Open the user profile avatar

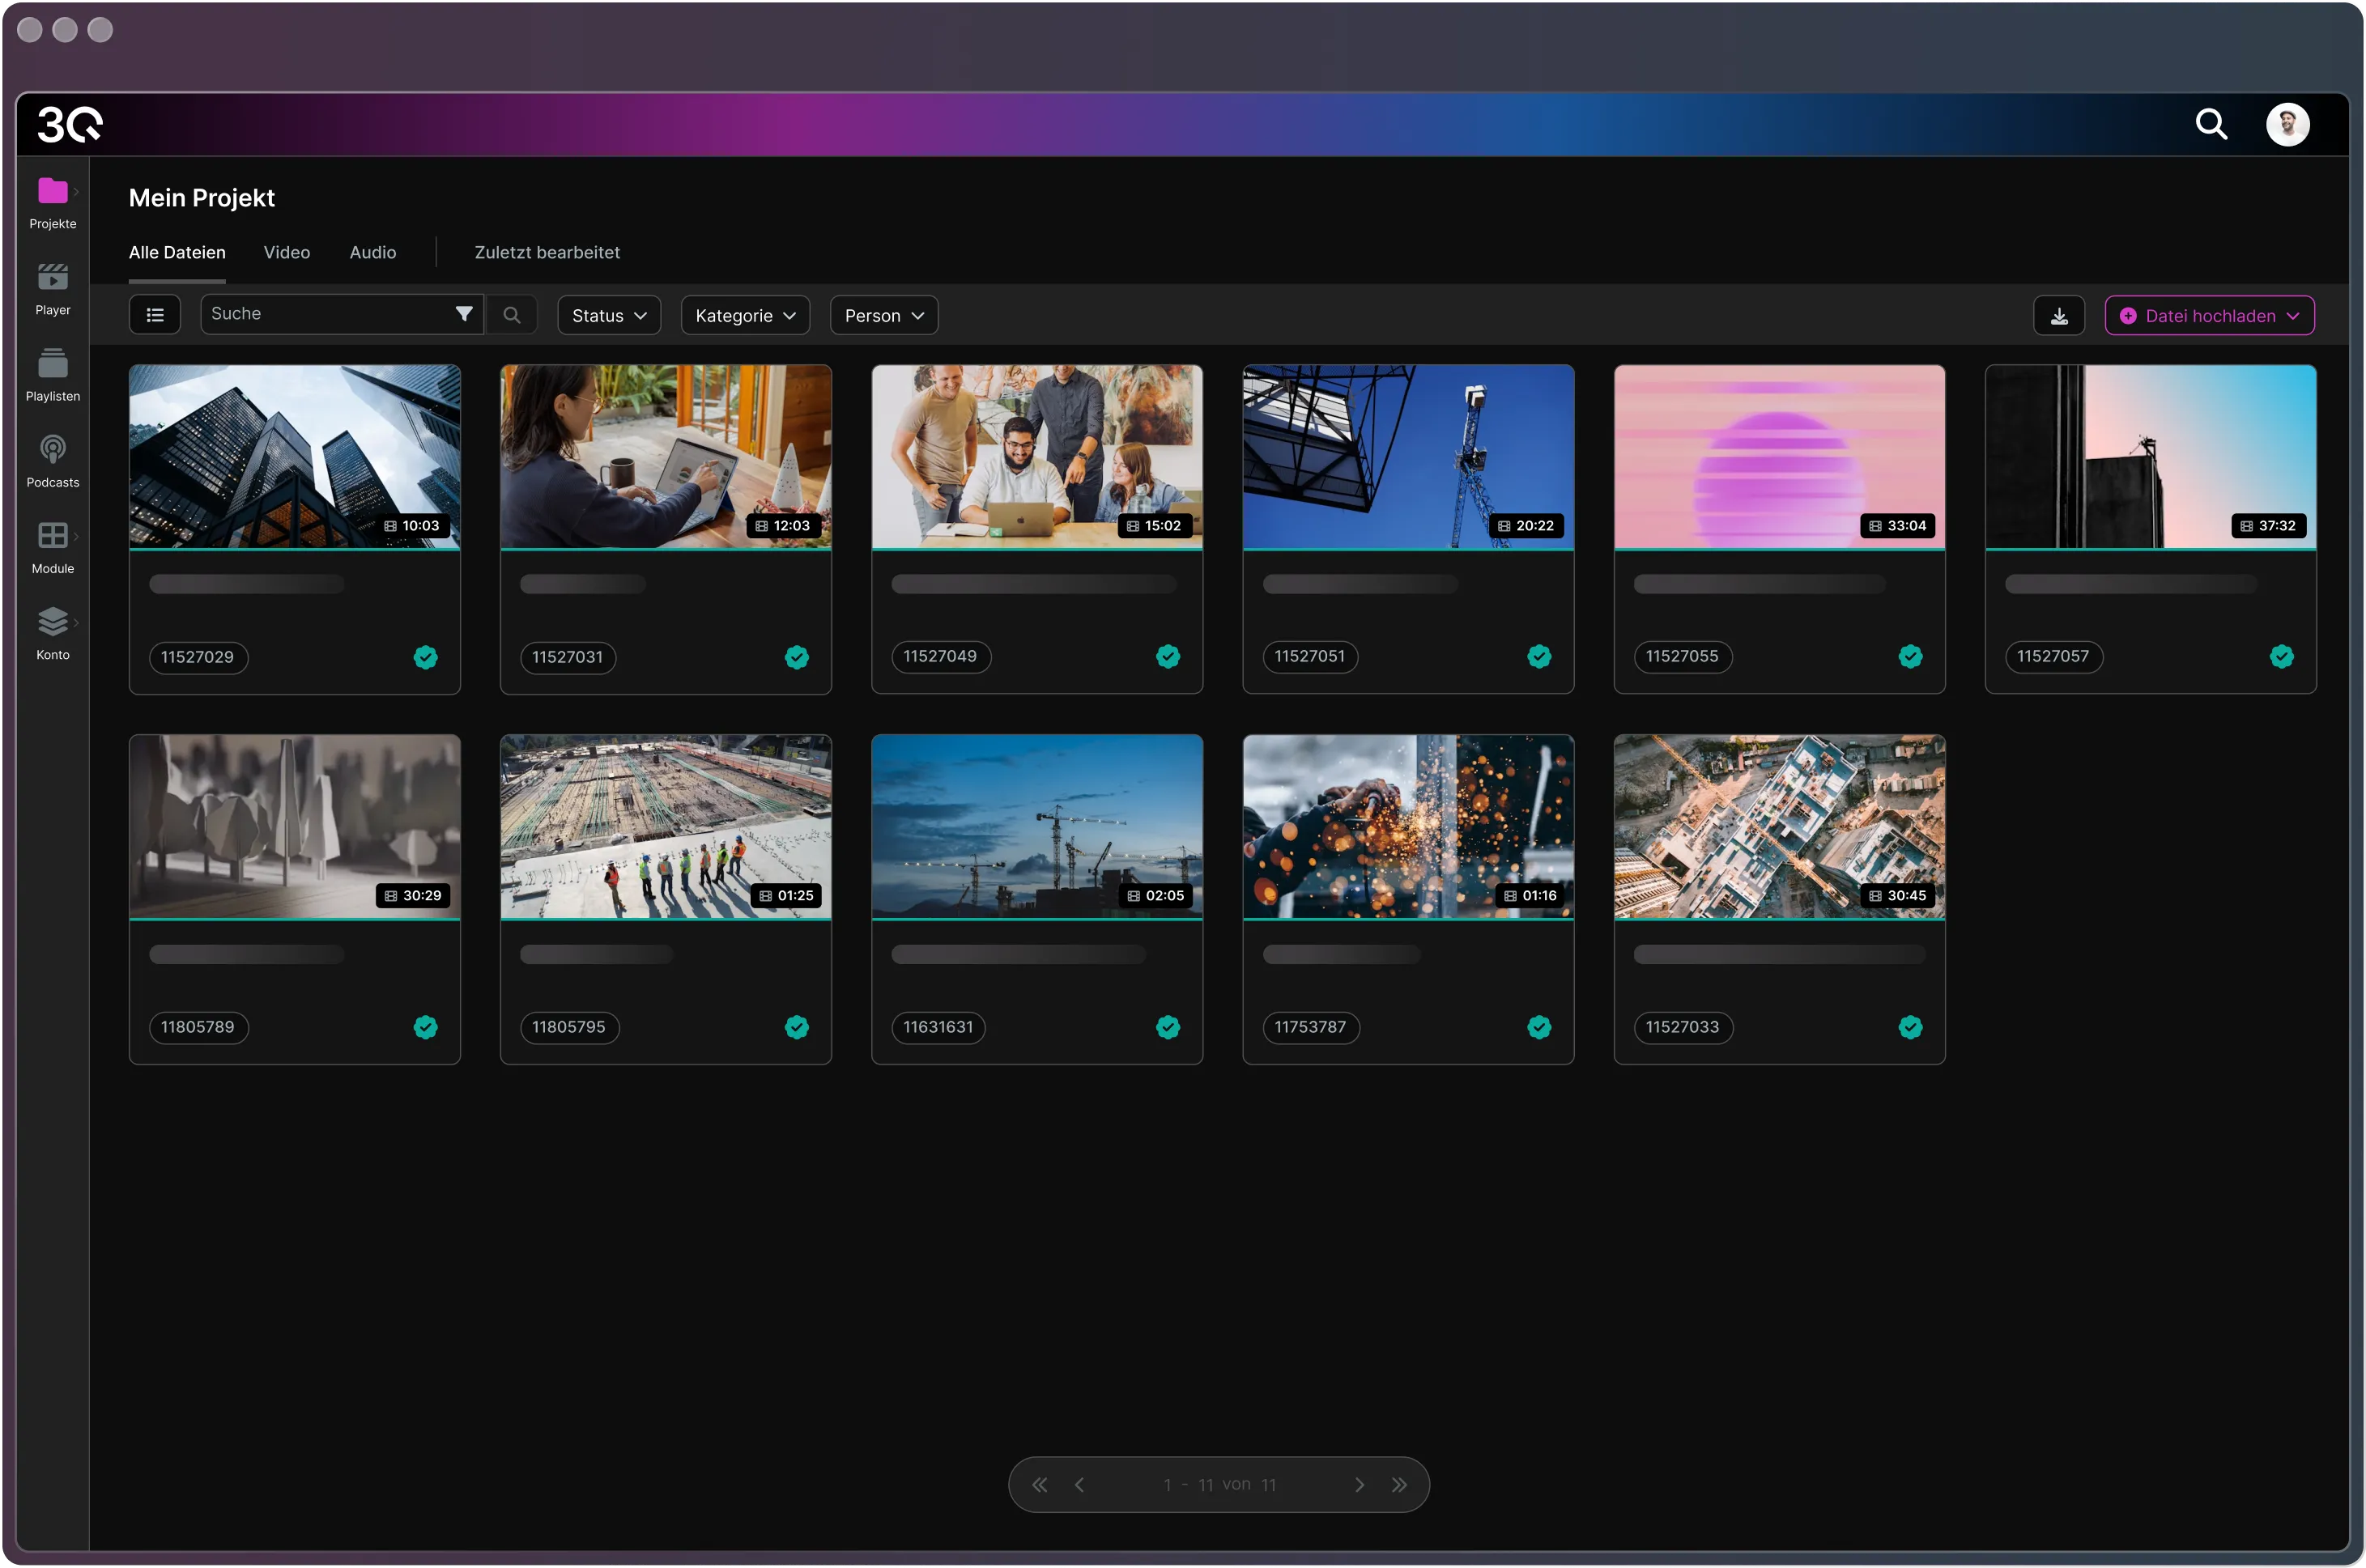pos(2287,125)
